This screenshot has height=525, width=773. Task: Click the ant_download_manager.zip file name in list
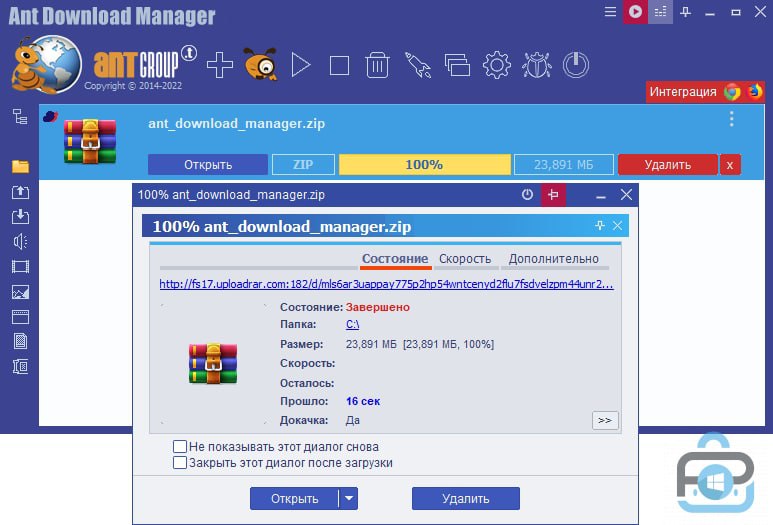click(237, 123)
